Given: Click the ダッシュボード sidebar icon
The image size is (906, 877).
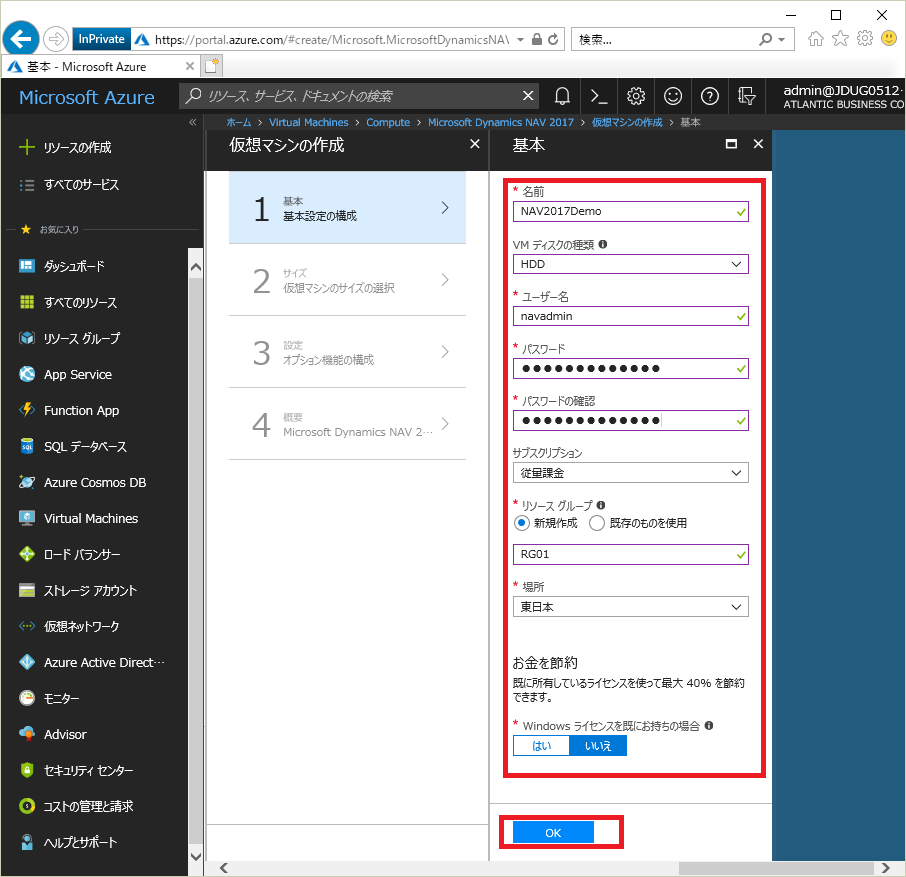Looking at the screenshot, I should click(x=27, y=266).
